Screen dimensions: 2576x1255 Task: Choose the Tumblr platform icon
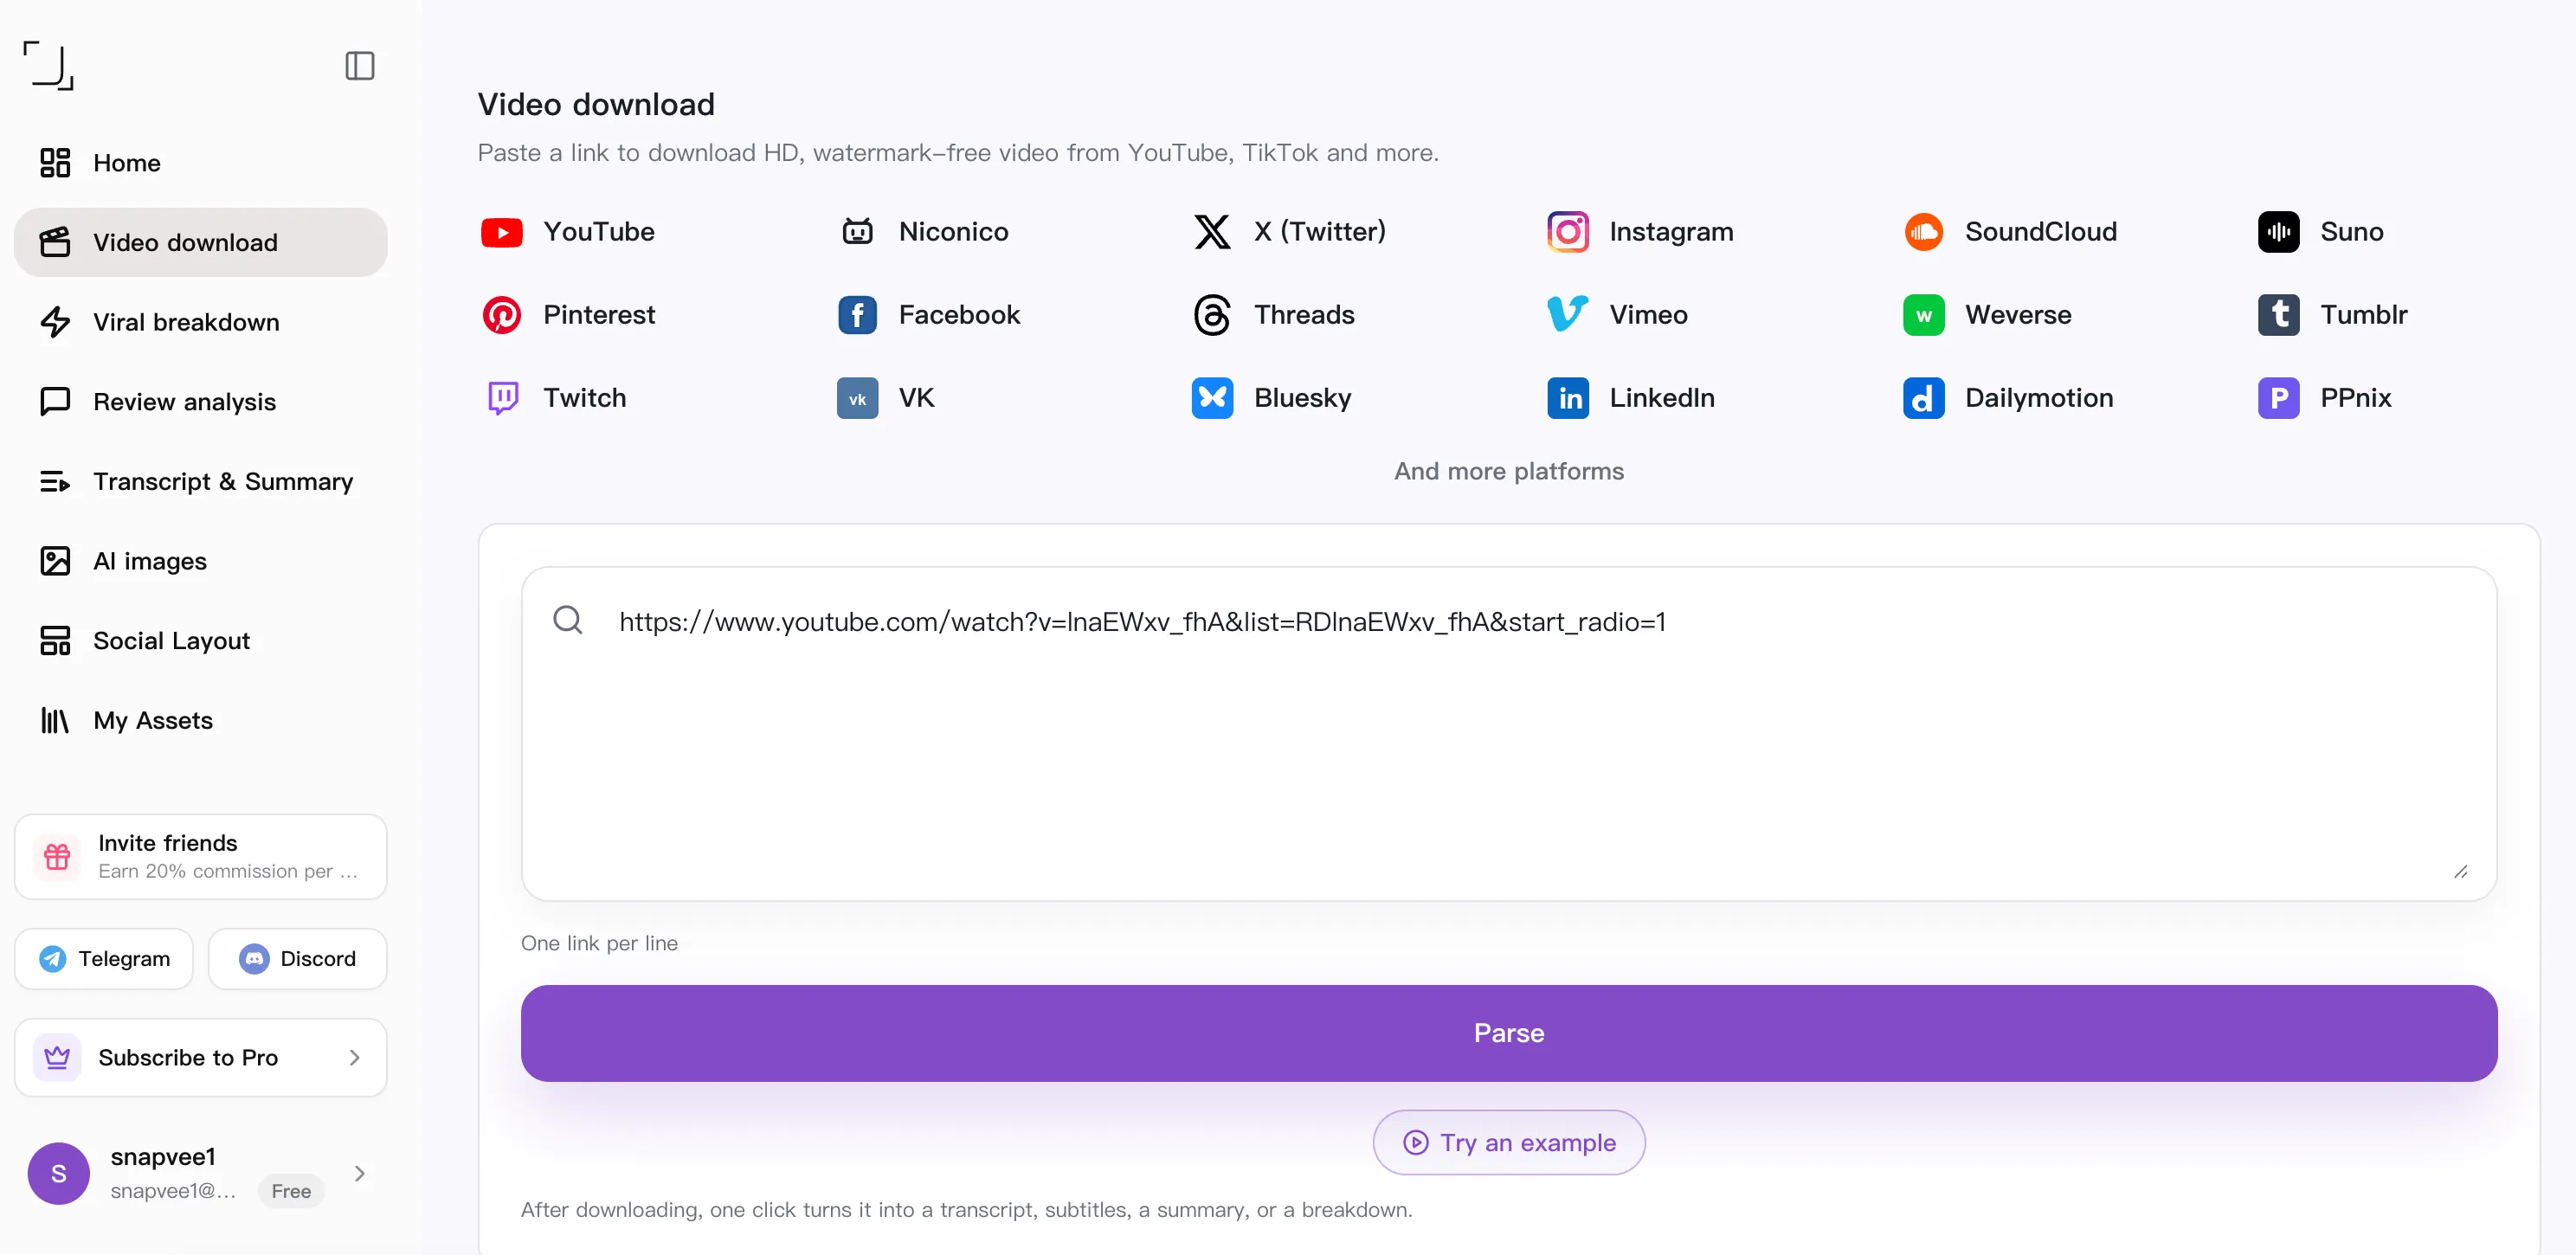2278,315
